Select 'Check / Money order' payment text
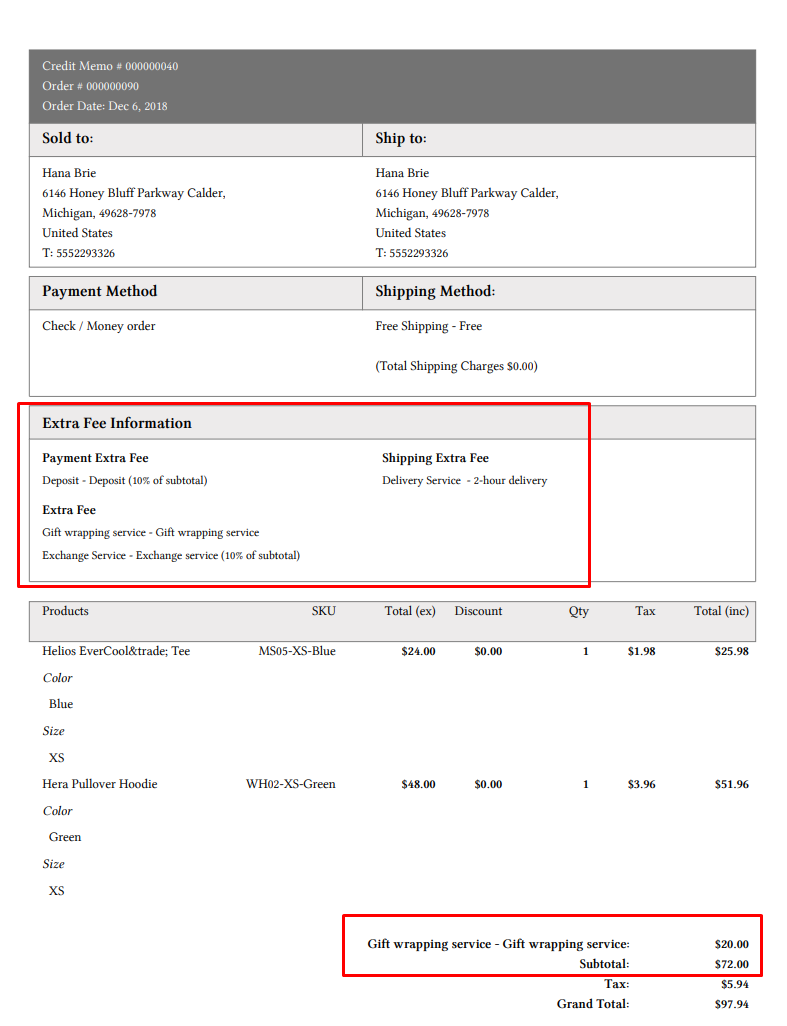The width and height of the screenshot is (787, 1026). pyautogui.click(x=98, y=326)
